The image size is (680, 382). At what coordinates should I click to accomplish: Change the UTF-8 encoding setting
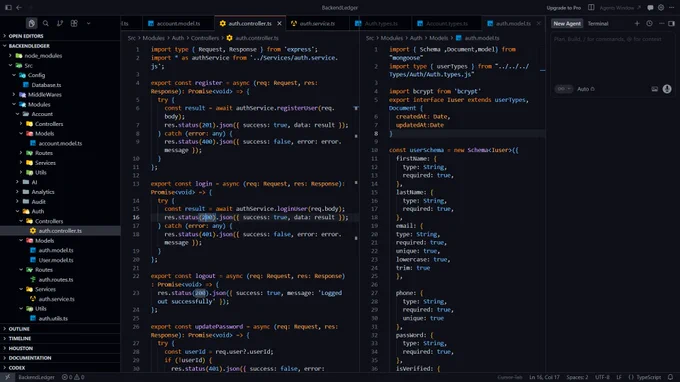[x=602, y=377]
